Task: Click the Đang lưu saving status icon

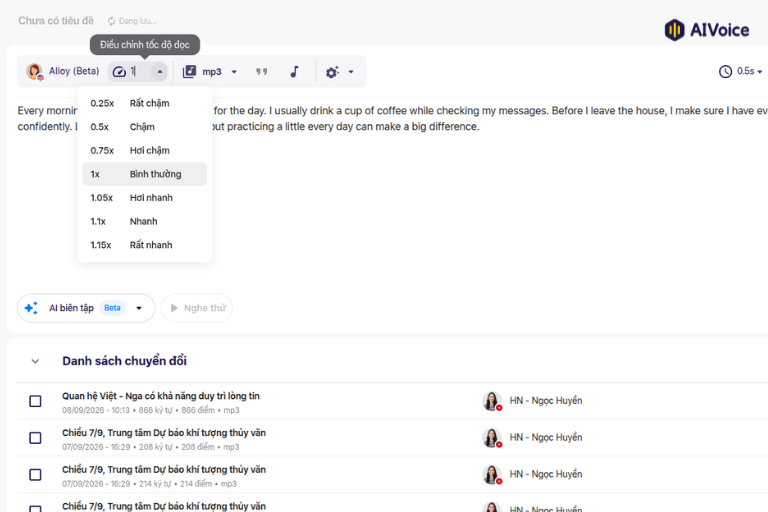Action: (112, 21)
